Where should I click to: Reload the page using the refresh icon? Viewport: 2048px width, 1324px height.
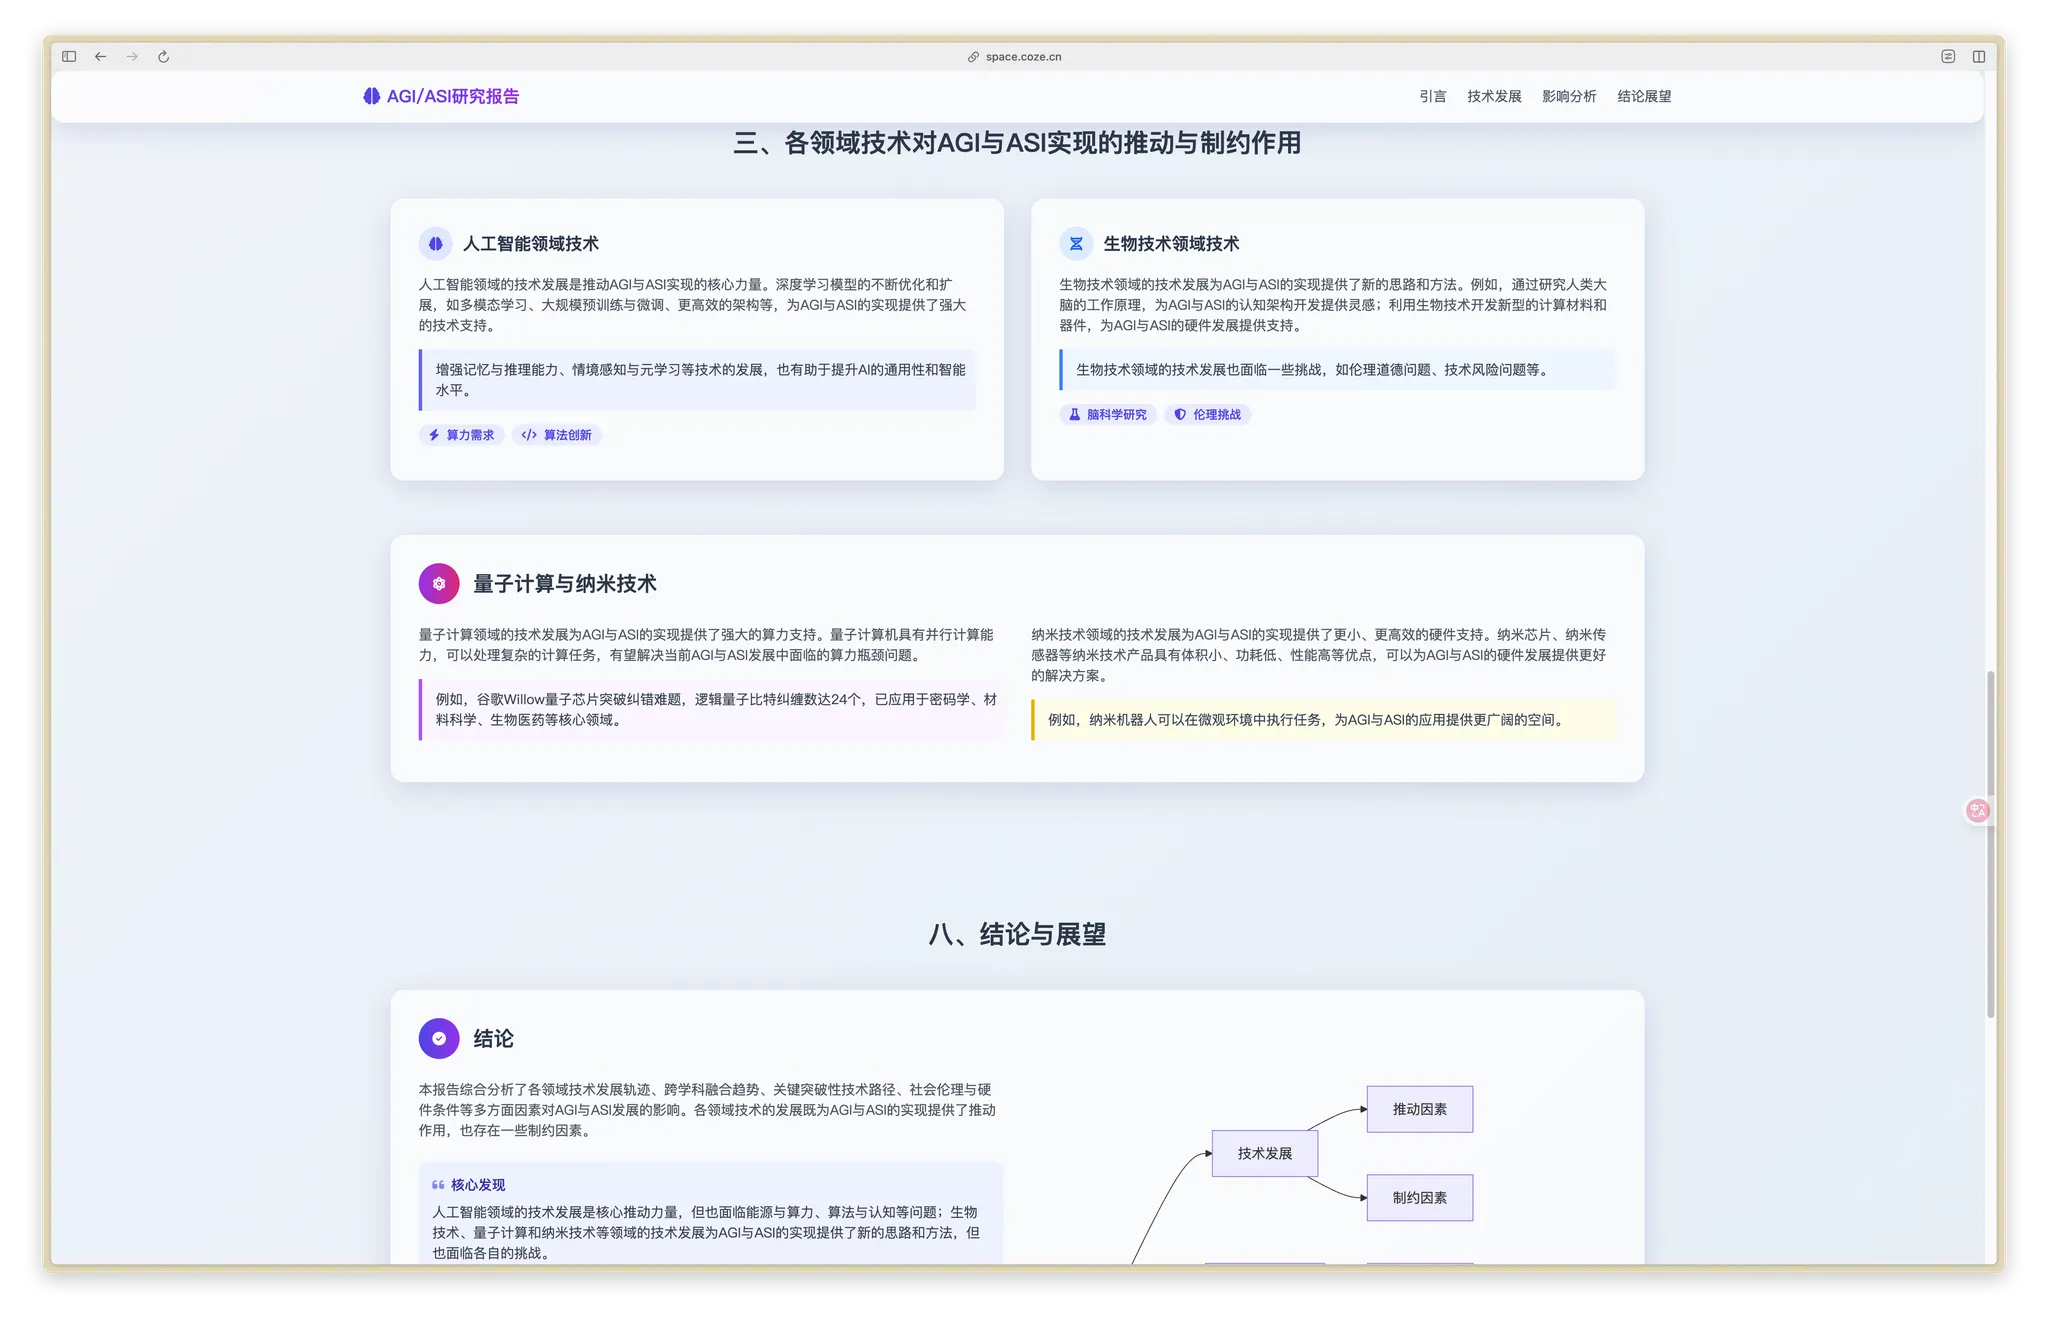(x=162, y=57)
